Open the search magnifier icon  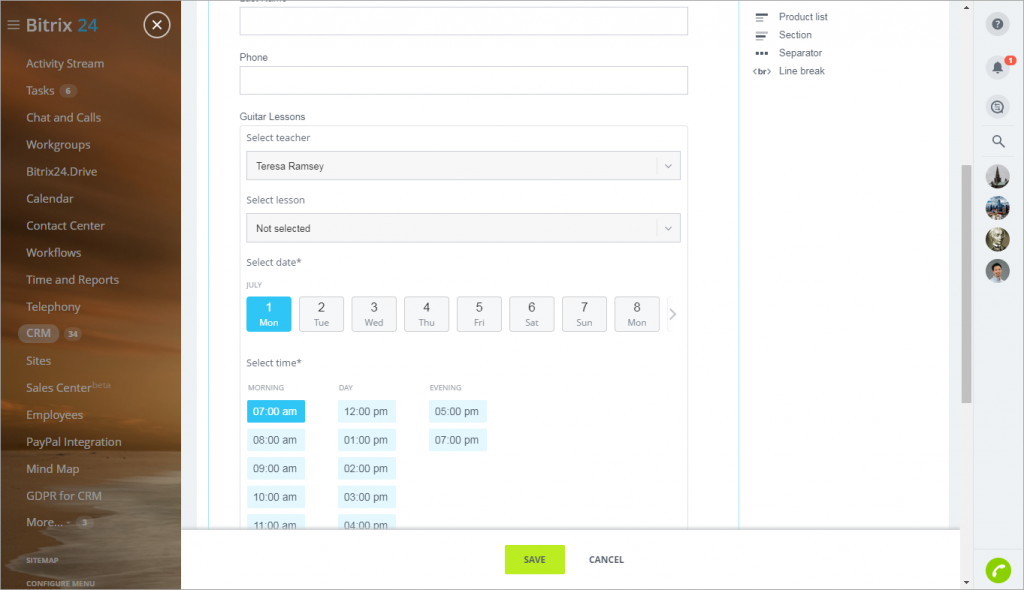click(x=998, y=141)
